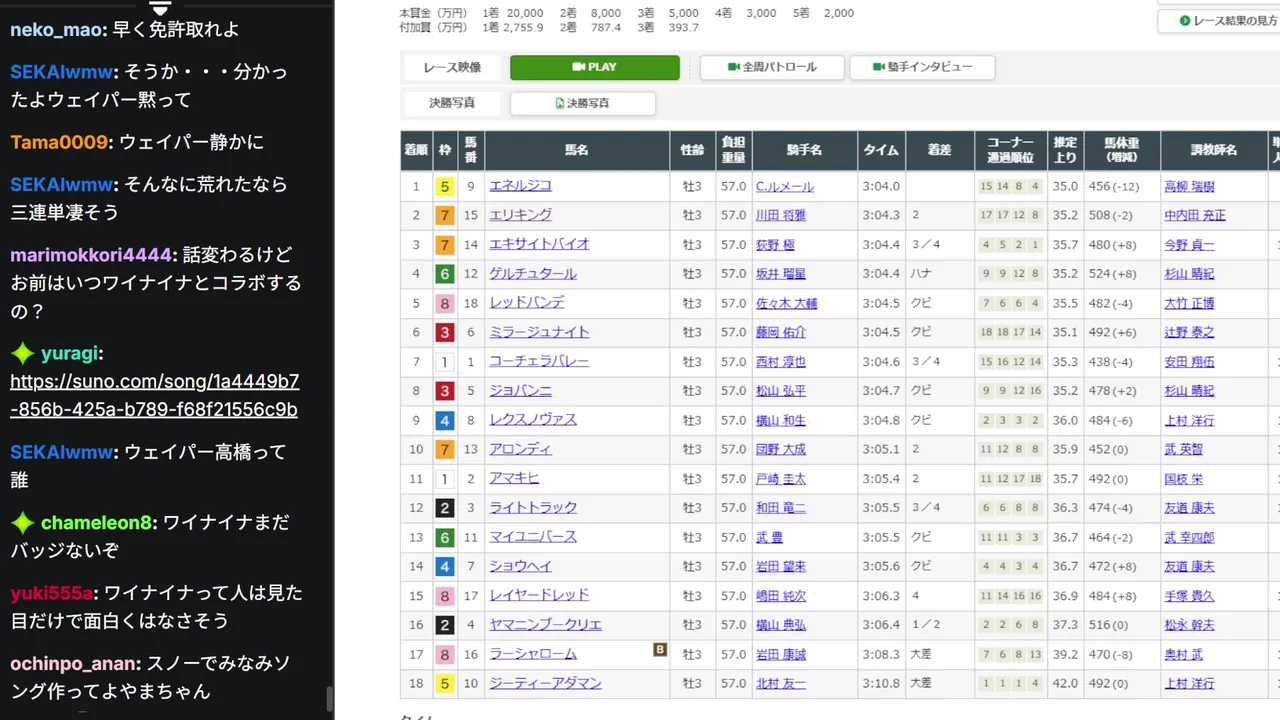1280x720 pixels.
Task: Click username Tama0009 in chat
Action: [59, 142]
